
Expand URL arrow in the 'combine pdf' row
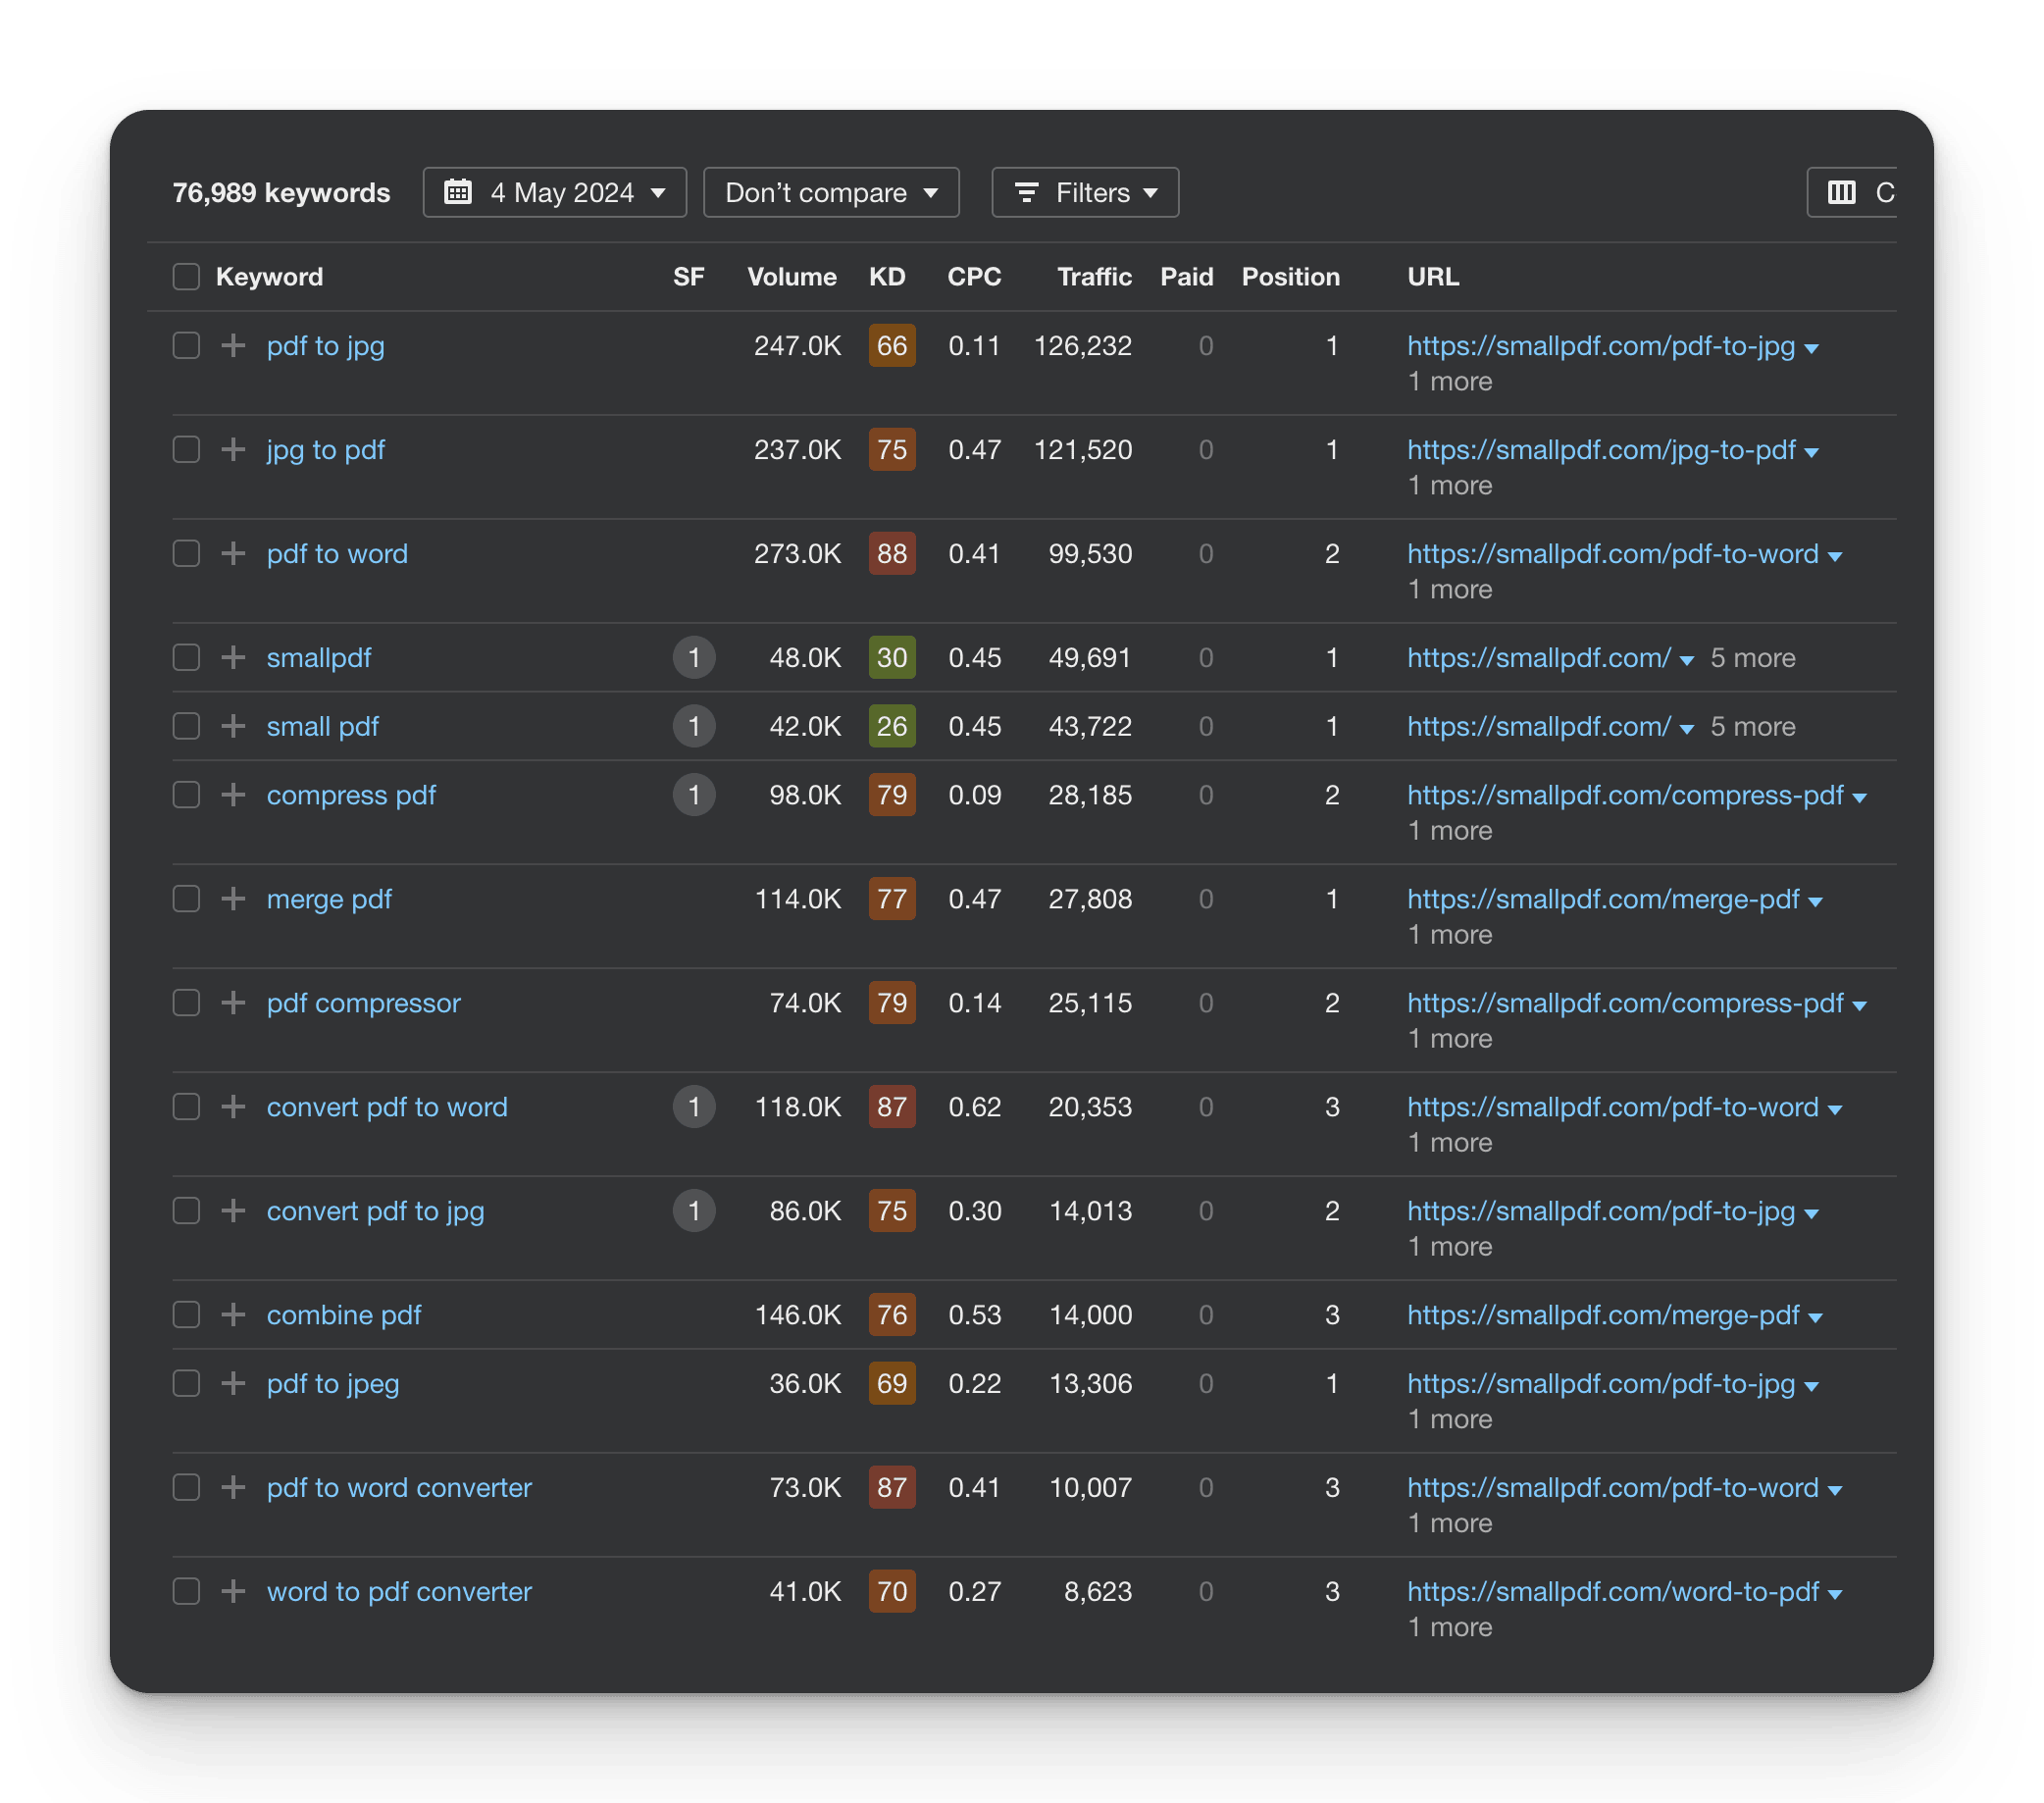coord(1815,1319)
